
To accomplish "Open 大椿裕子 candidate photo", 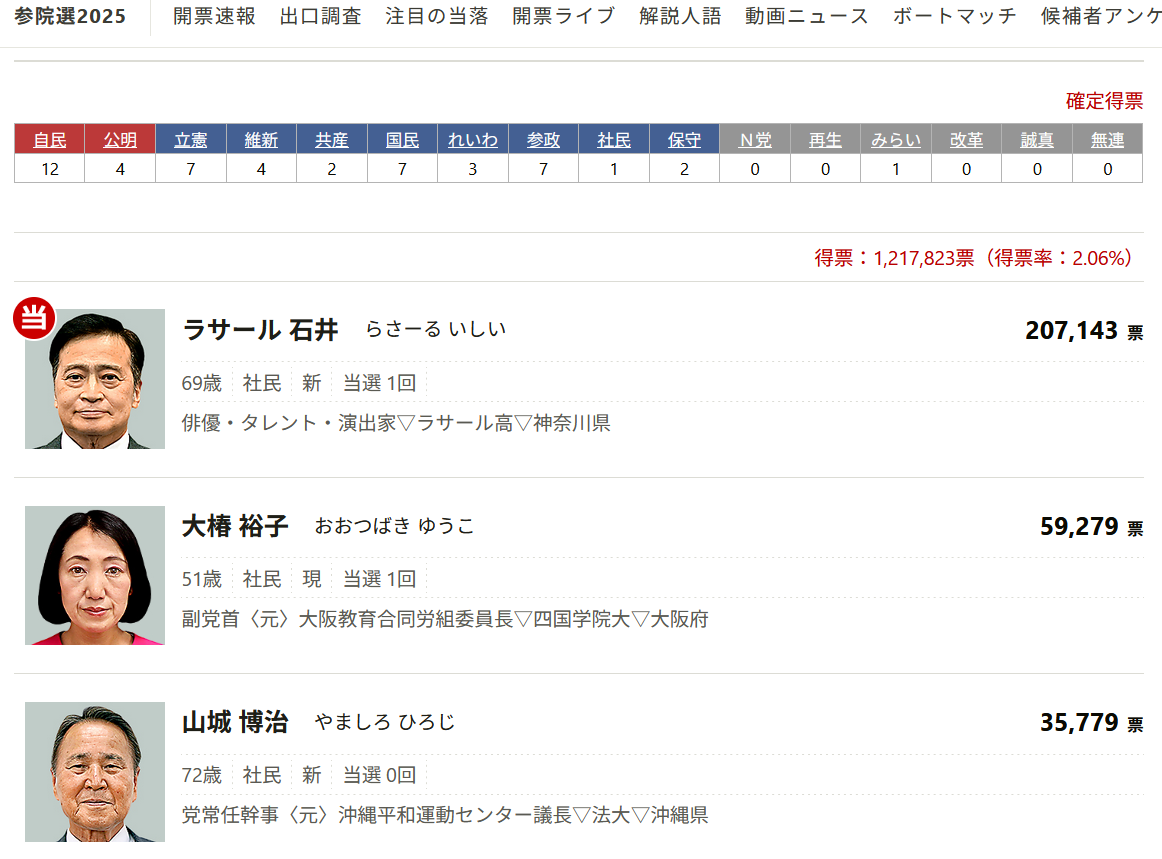I will point(95,575).
